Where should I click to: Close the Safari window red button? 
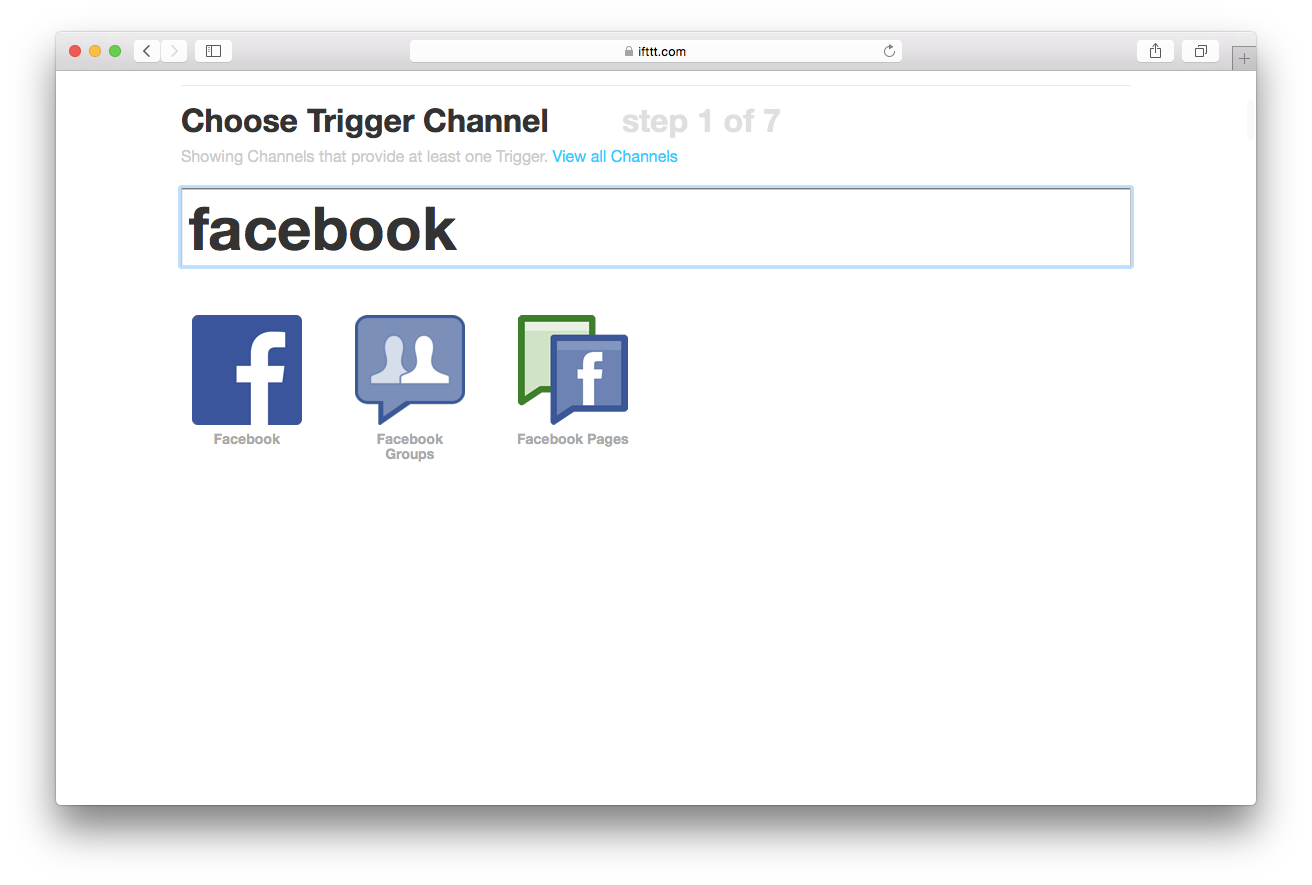(75, 51)
